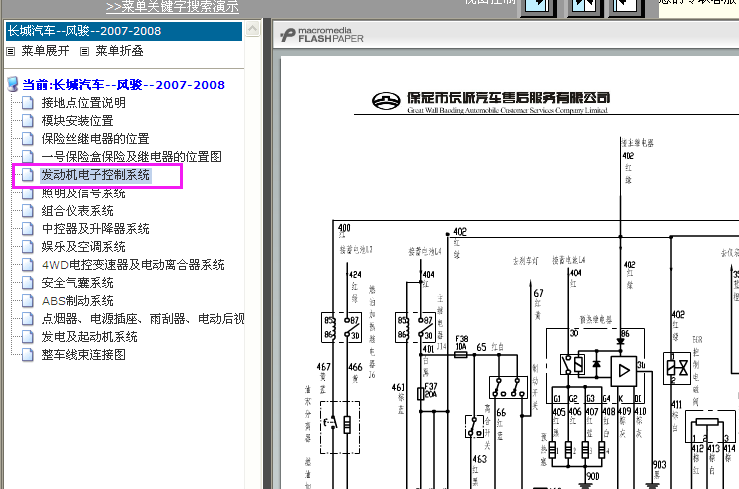Click page icon beside ABS制动系统
The image size is (739, 489).
28,301
